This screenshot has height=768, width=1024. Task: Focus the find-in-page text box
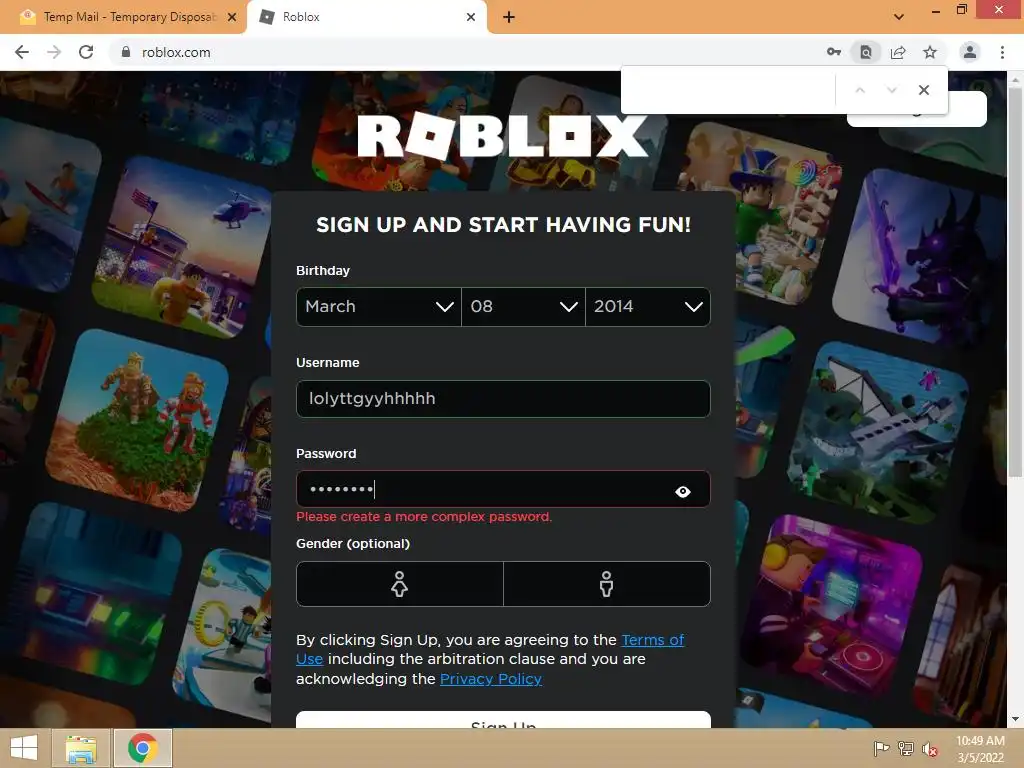click(728, 90)
